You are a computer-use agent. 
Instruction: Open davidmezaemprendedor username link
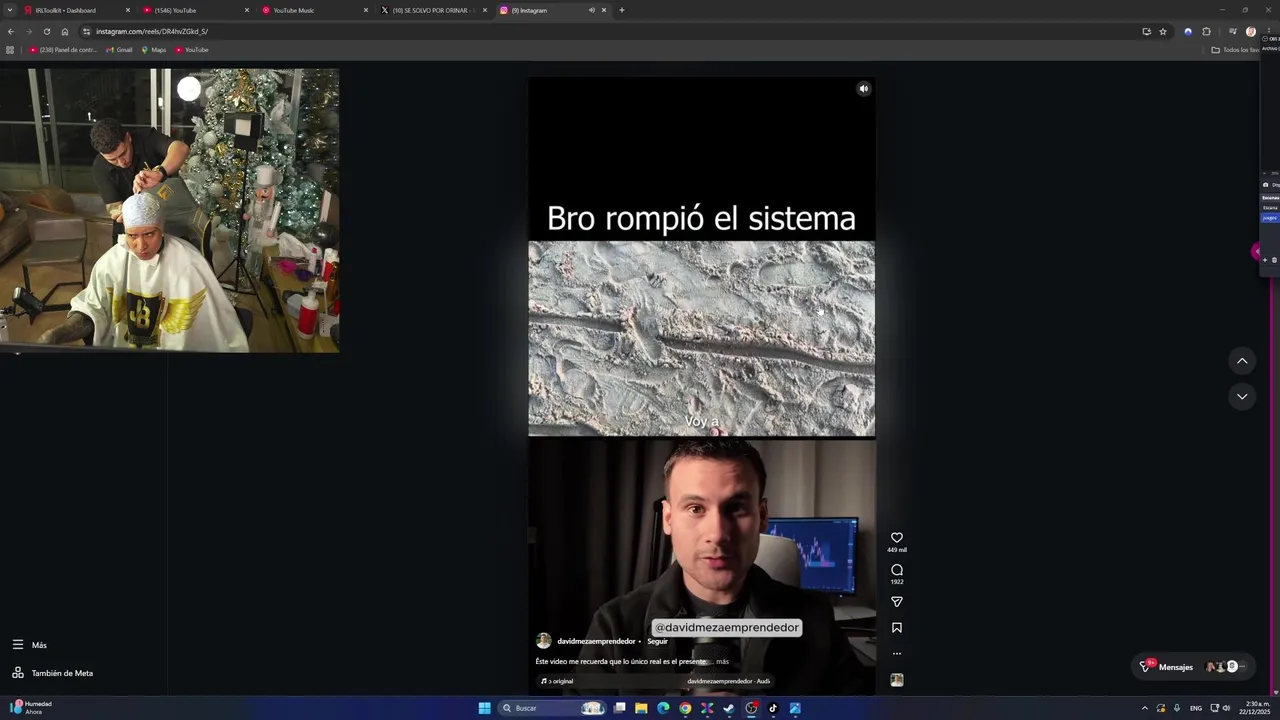(596, 641)
